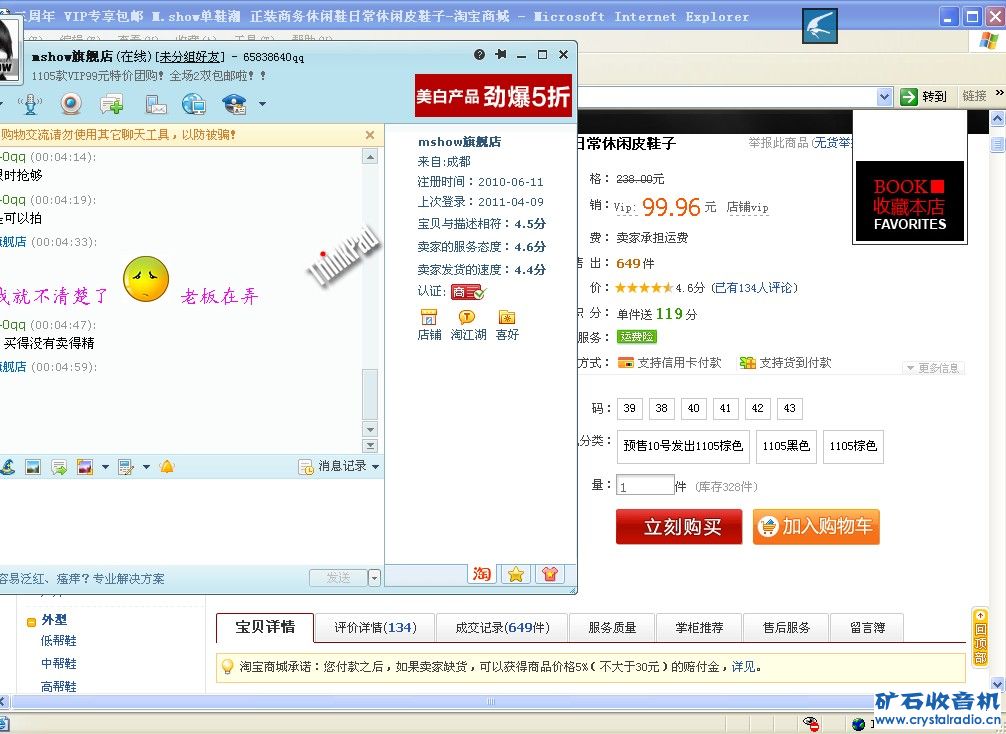Click the disabled 发送 send button

coord(338,578)
